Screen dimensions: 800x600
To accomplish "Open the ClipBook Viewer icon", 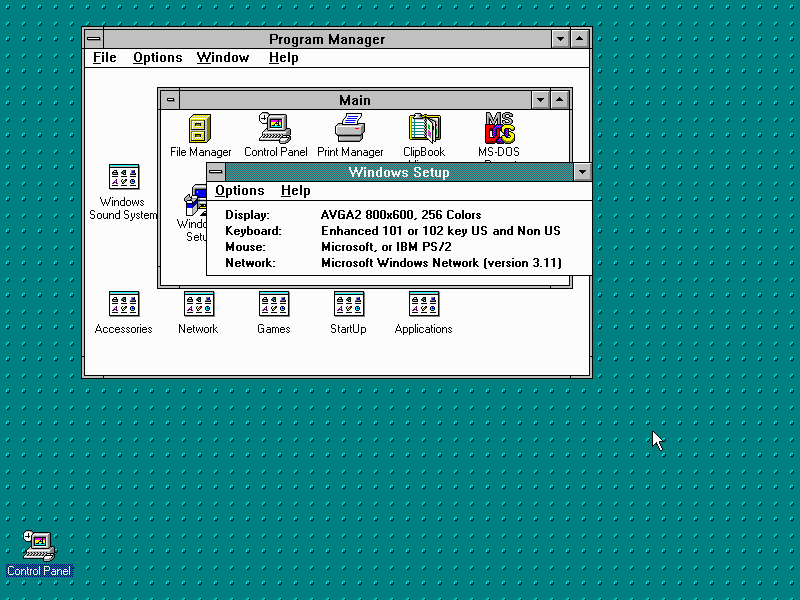I will tap(424, 130).
